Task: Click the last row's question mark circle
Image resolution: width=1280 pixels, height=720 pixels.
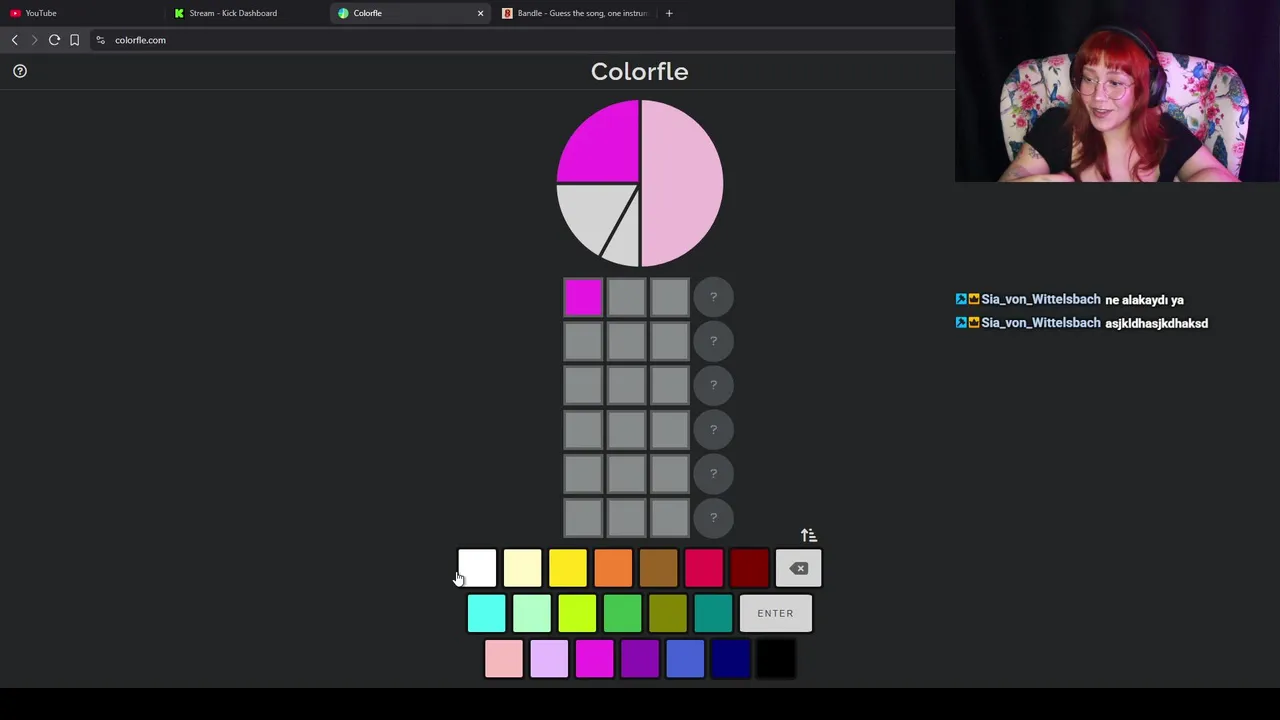Action: [x=713, y=517]
